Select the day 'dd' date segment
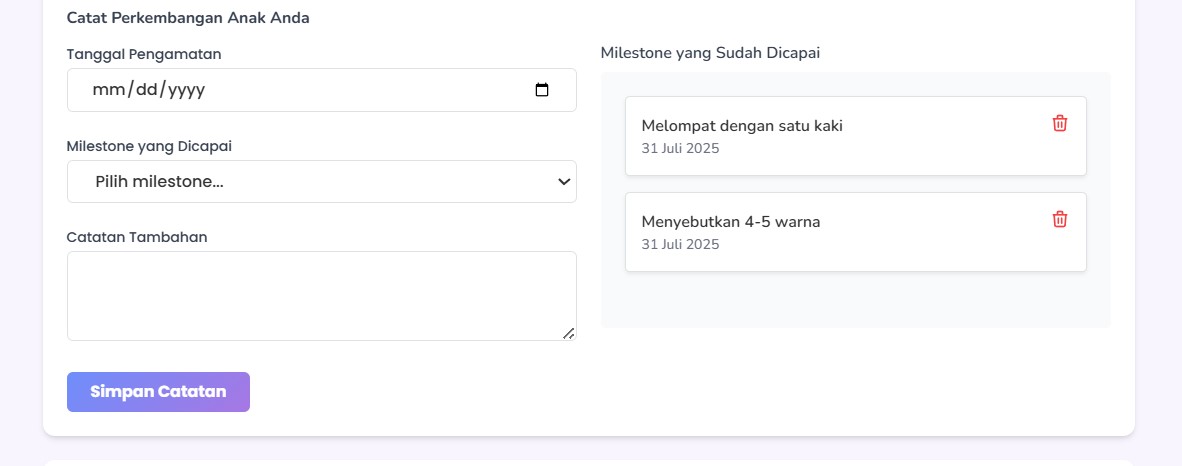The image size is (1182, 466). click(x=148, y=90)
